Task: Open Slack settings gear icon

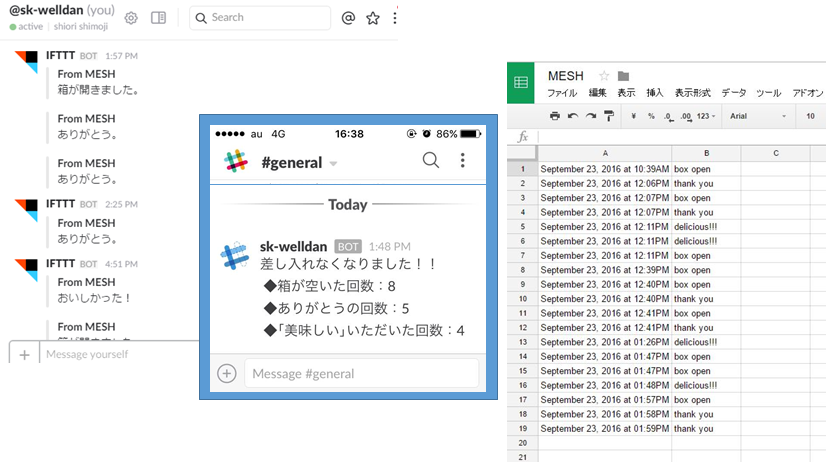Action: pyautogui.click(x=131, y=18)
